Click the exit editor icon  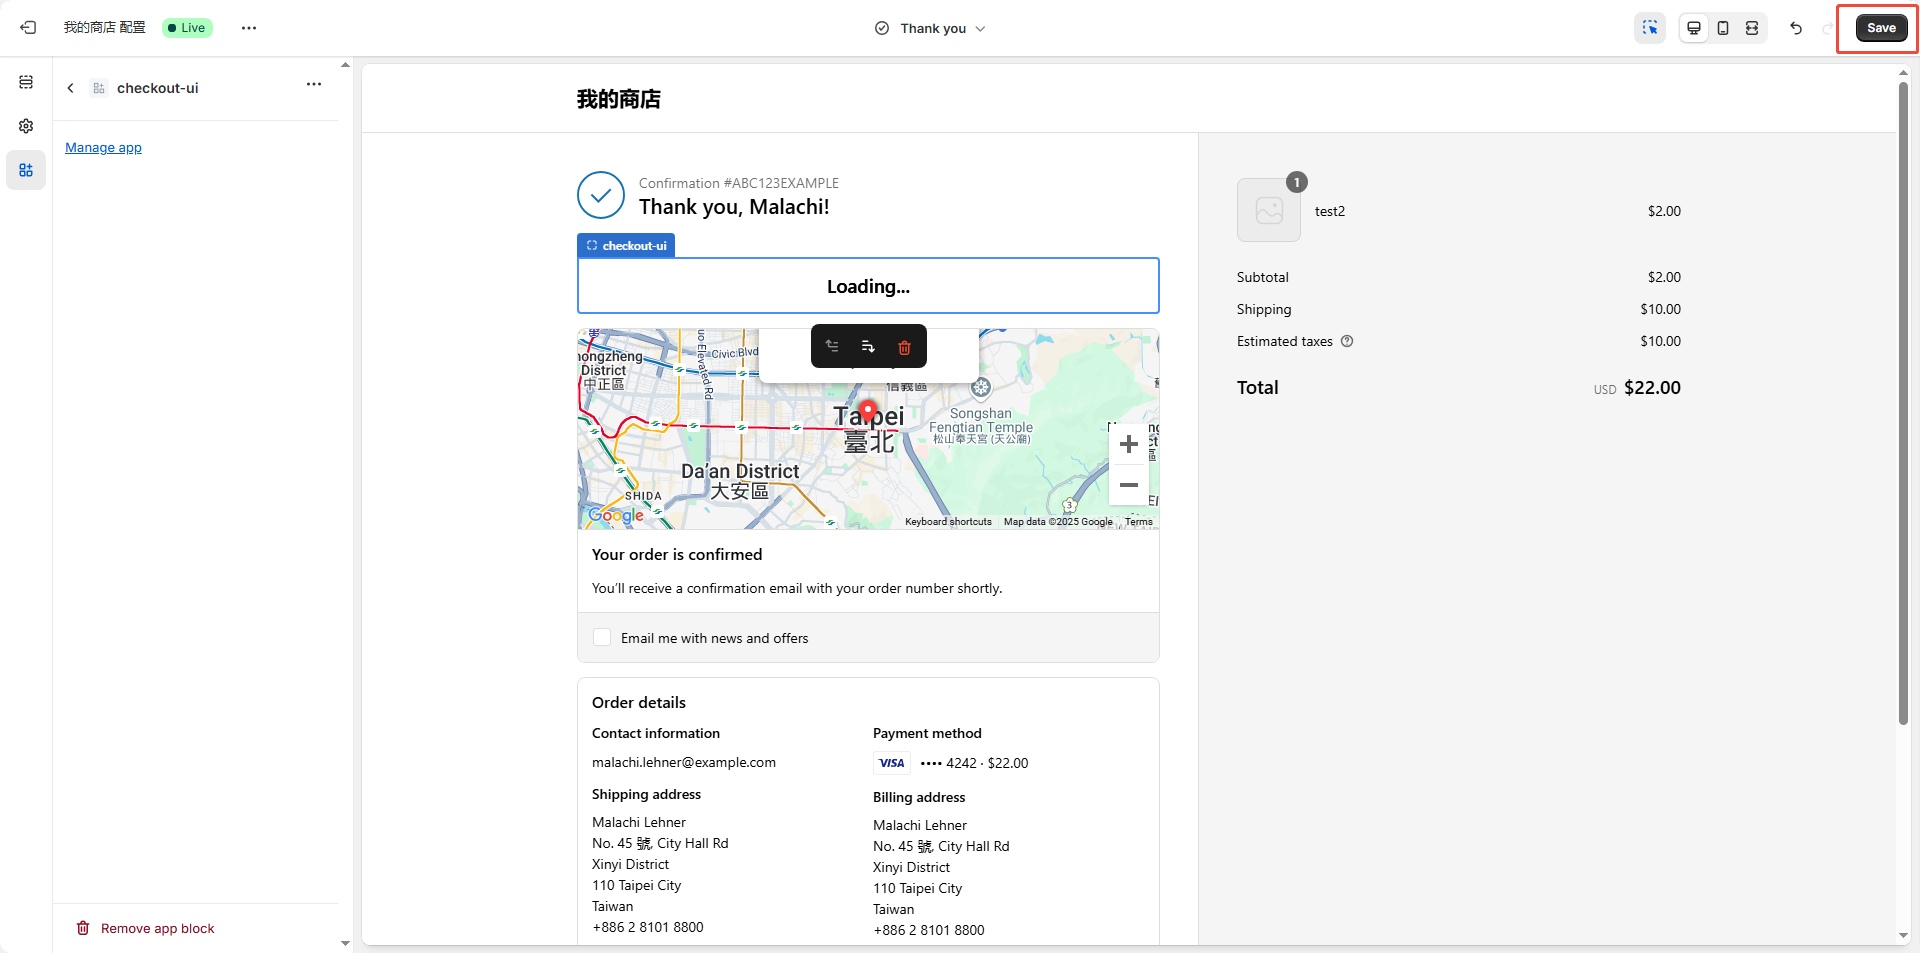28,28
